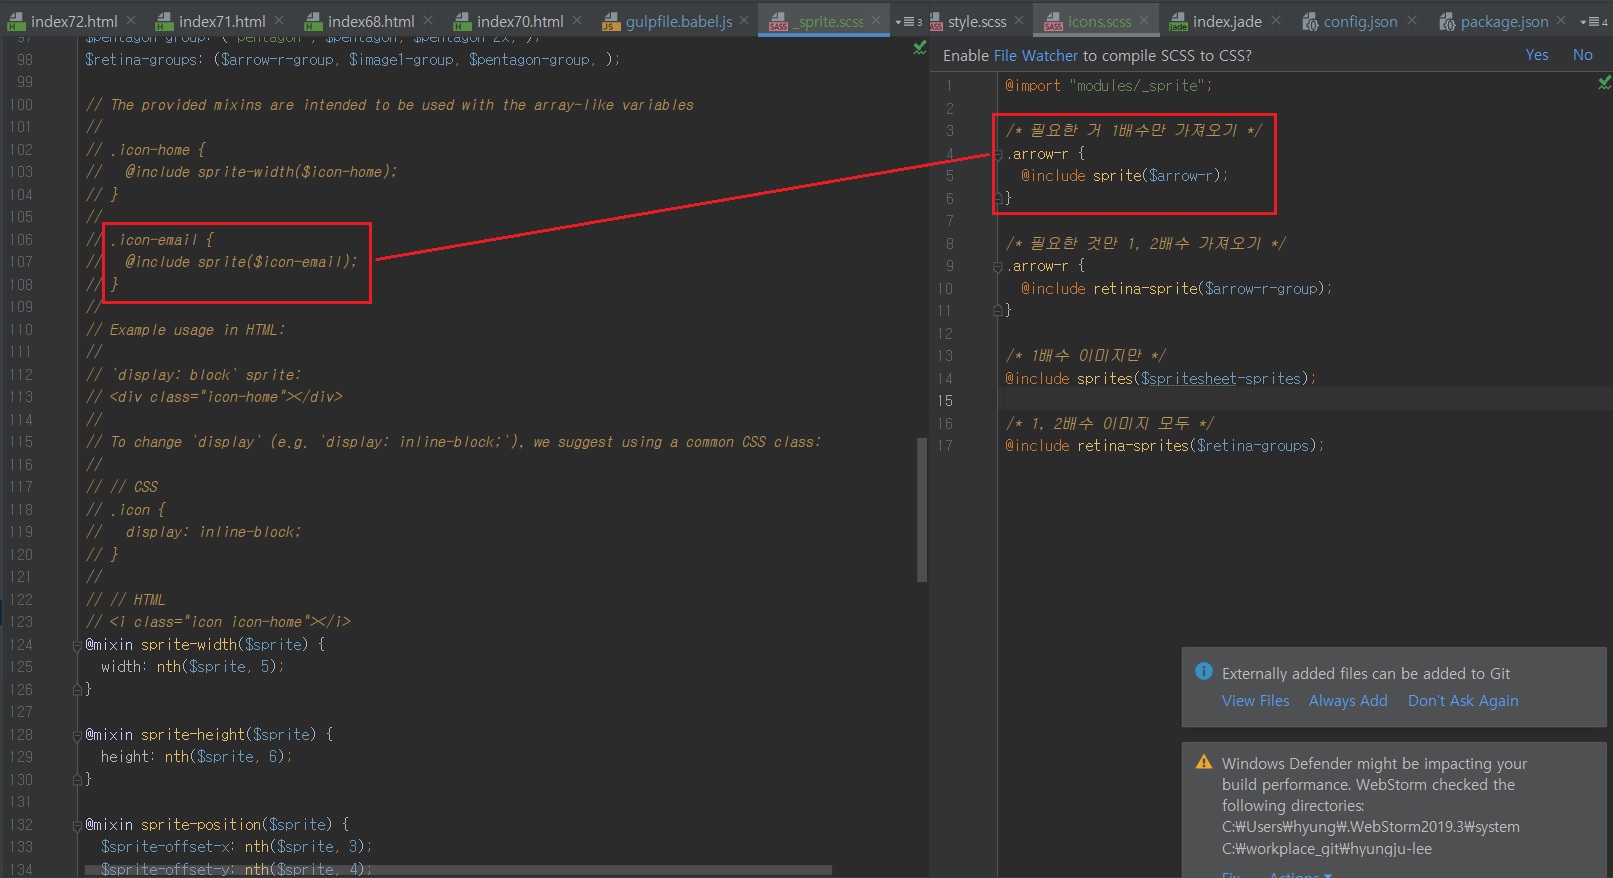Show hidden tabs list in left editor
The width and height of the screenshot is (1613, 878).
click(x=908, y=21)
